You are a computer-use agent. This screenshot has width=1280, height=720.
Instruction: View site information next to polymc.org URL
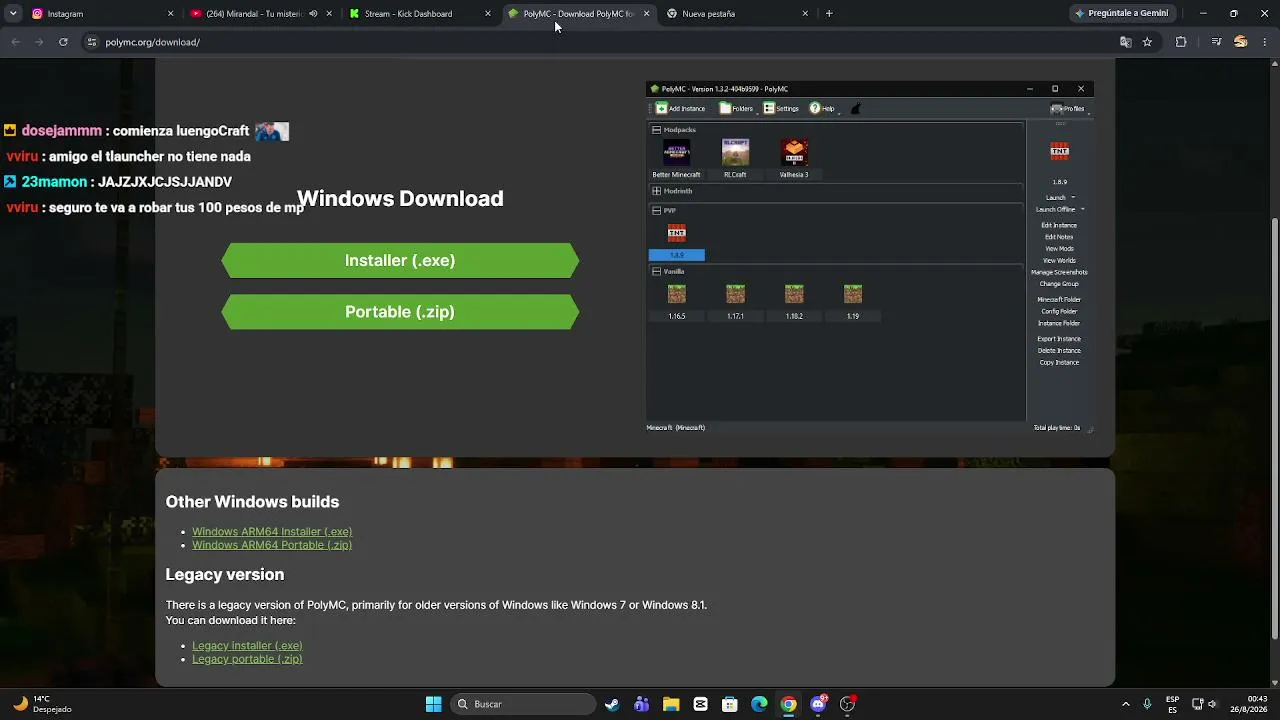(91, 42)
